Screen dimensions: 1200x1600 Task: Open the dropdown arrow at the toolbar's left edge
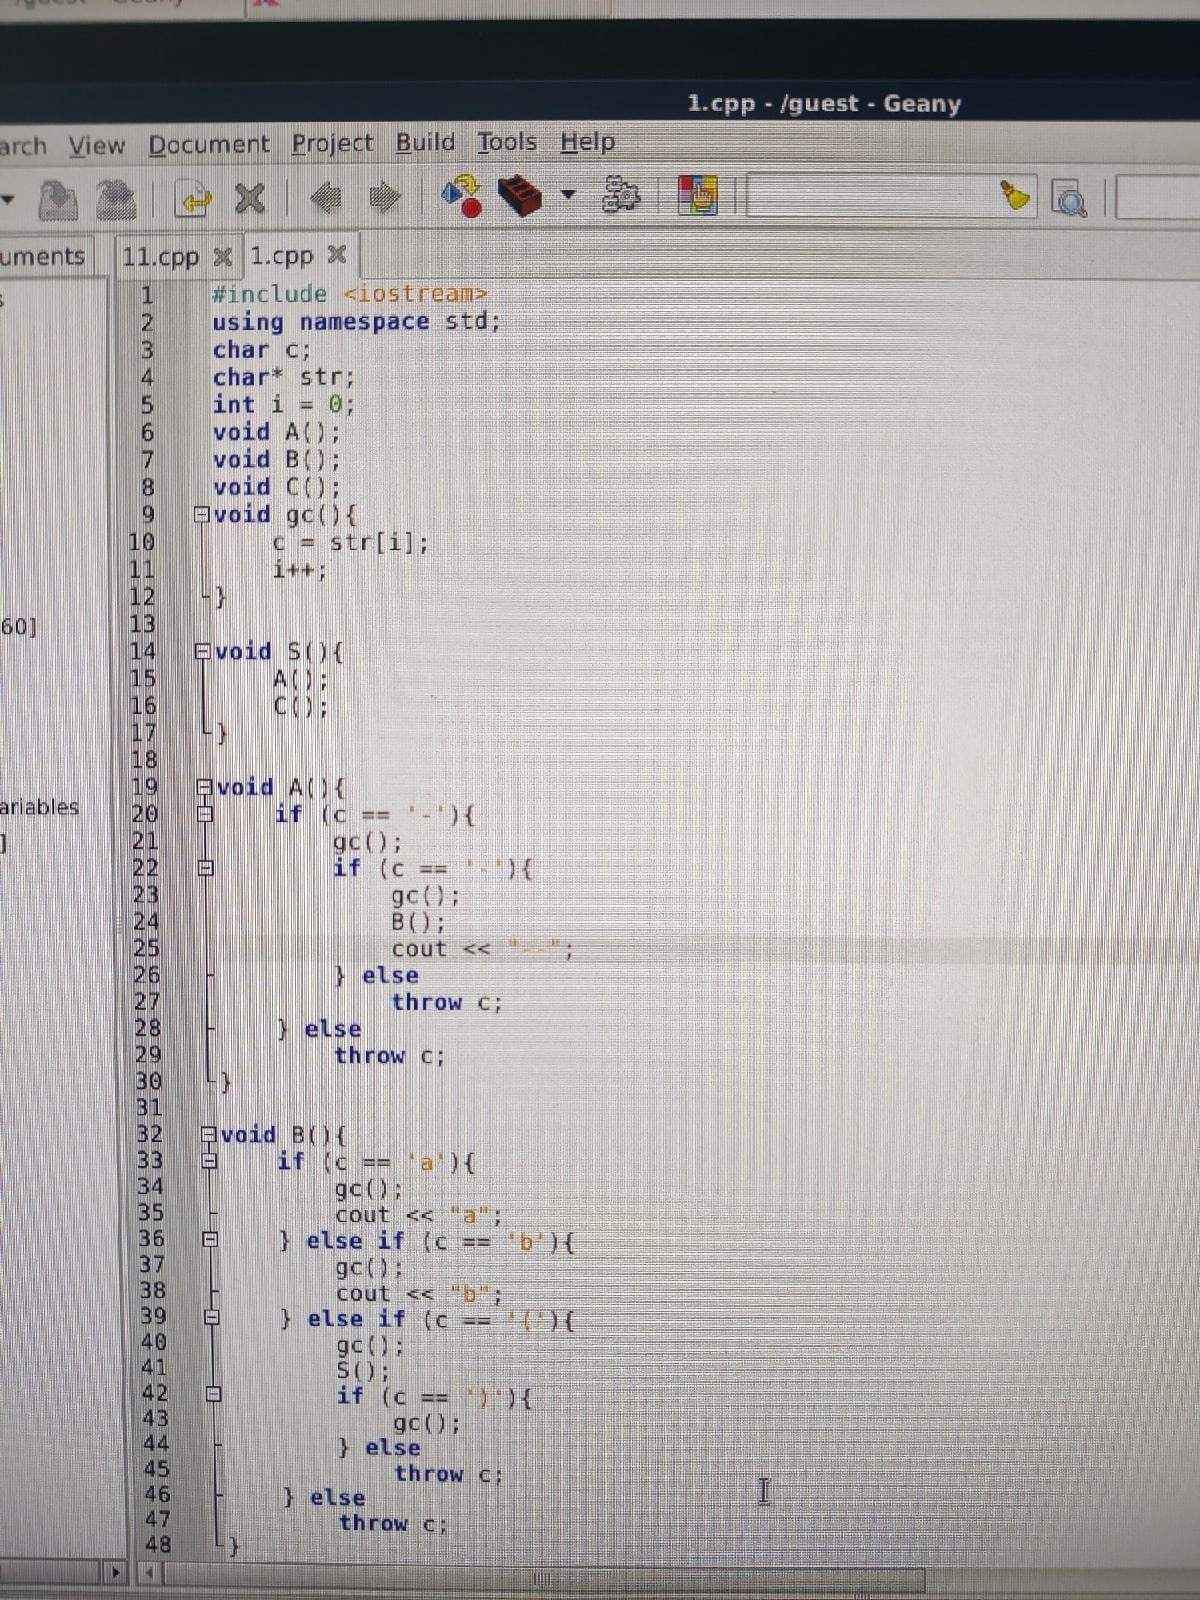click(x=9, y=198)
